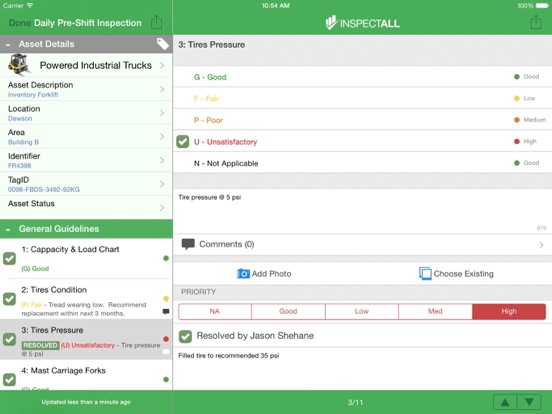This screenshot has width=552, height=414.
Task: Toggle checkbox for 4: Mast Carriage Forks
Action: (10, 380)
